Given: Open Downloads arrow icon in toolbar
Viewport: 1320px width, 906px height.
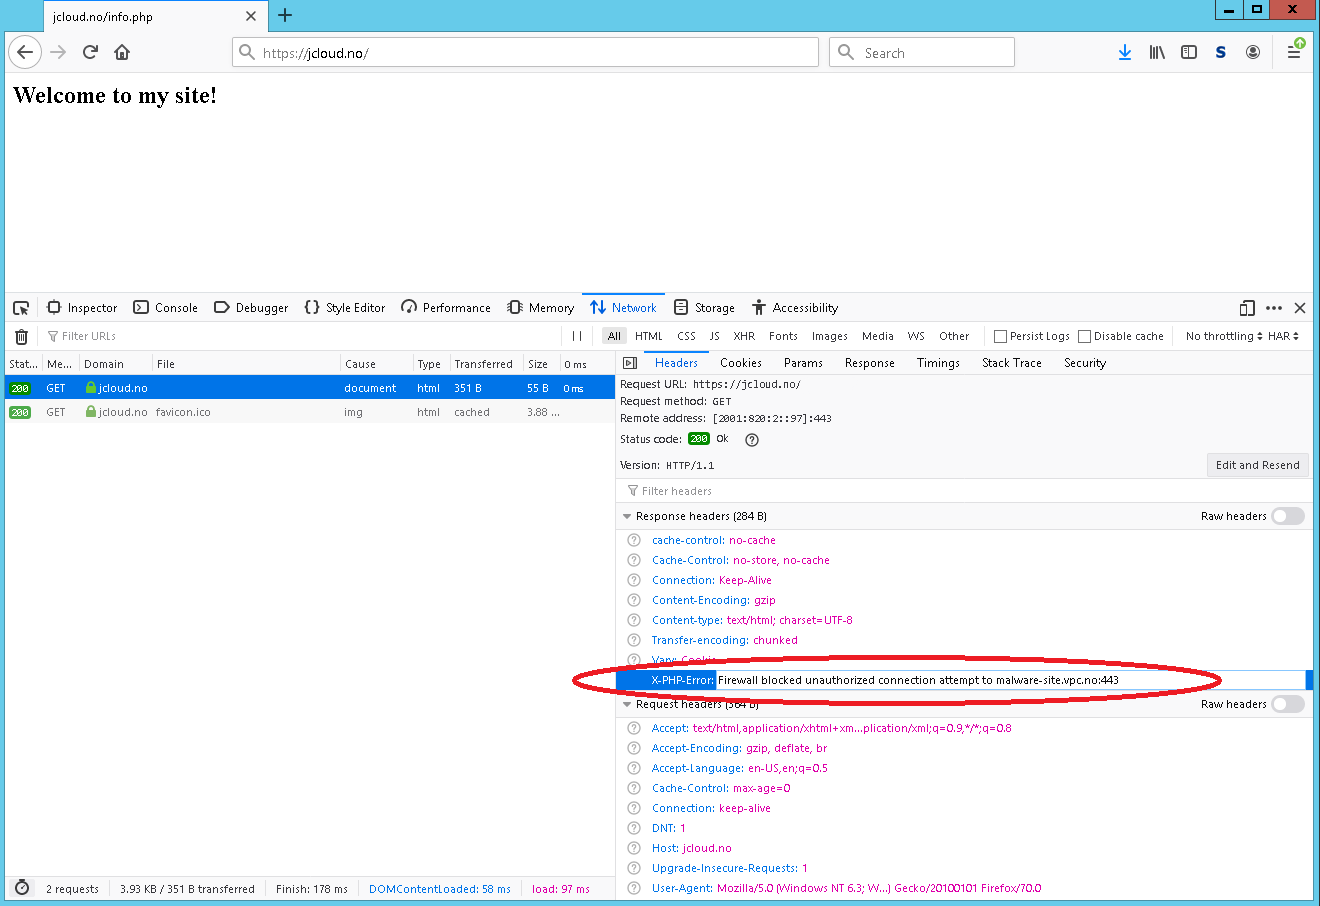Looking at the screenshot, I should click(x=1125, y=52).
